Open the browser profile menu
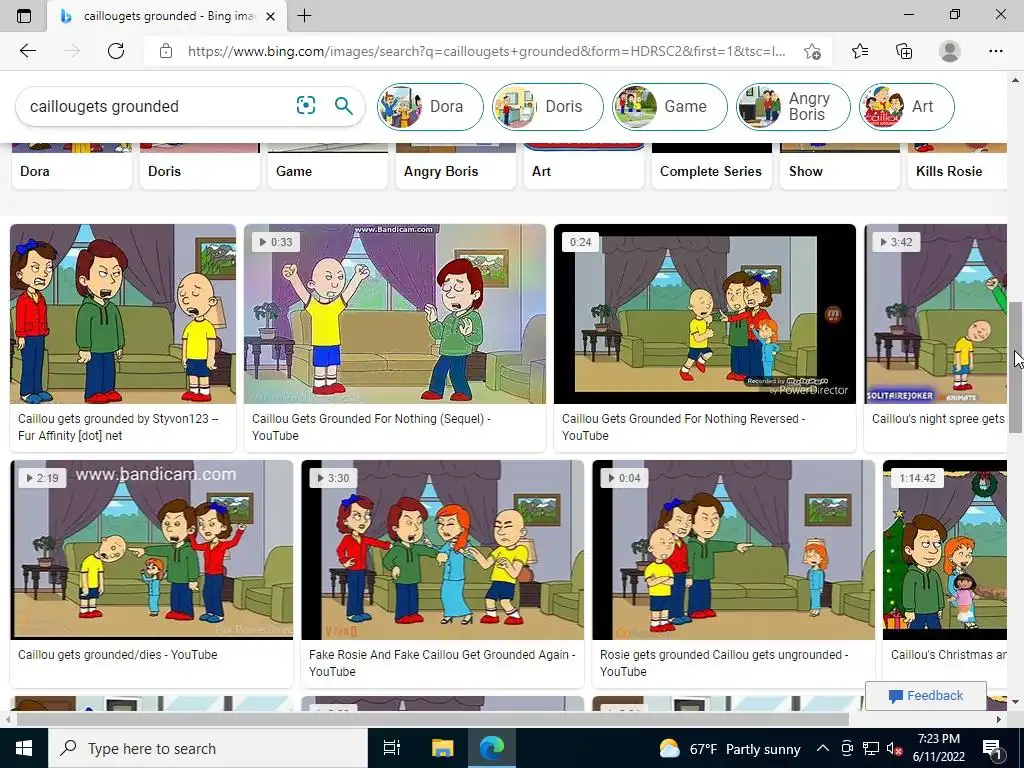This screenshot has width=1024, height=768. 950,51
